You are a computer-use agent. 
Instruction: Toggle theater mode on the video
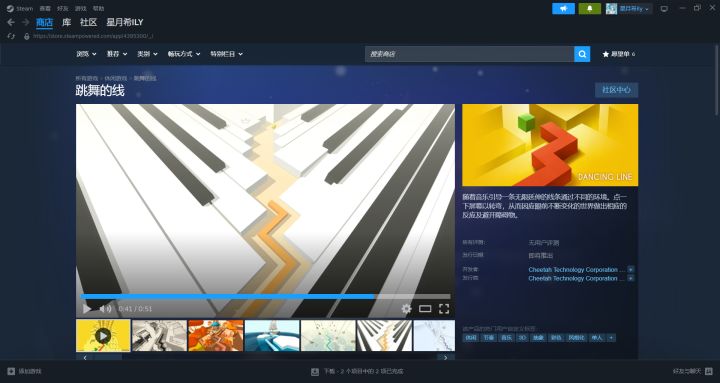pos(425,309)
